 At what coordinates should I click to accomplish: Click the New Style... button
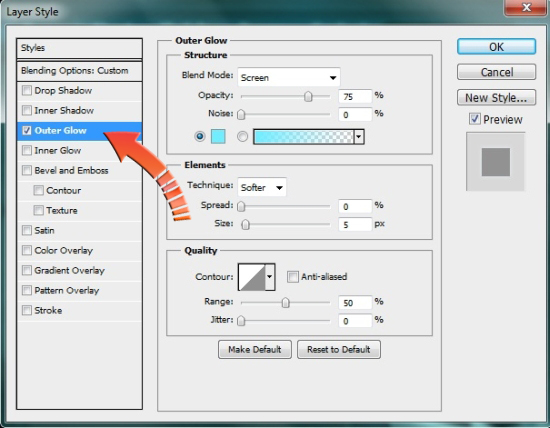pyautogui.click(x=496, y=98)
